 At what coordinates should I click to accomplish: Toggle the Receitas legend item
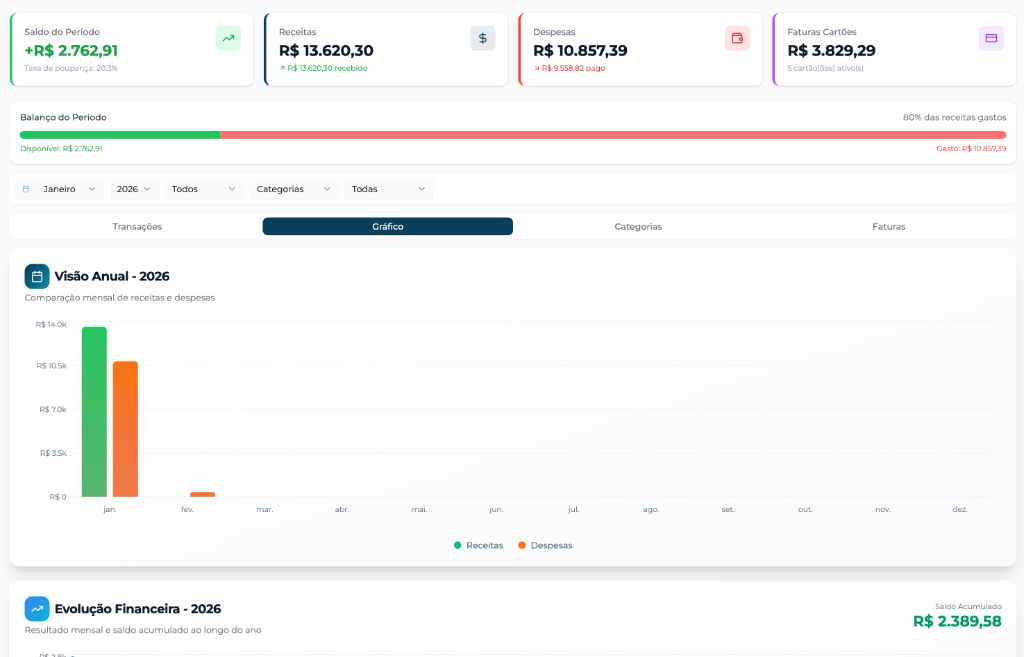pyautogui.click(x=479, y=545)
